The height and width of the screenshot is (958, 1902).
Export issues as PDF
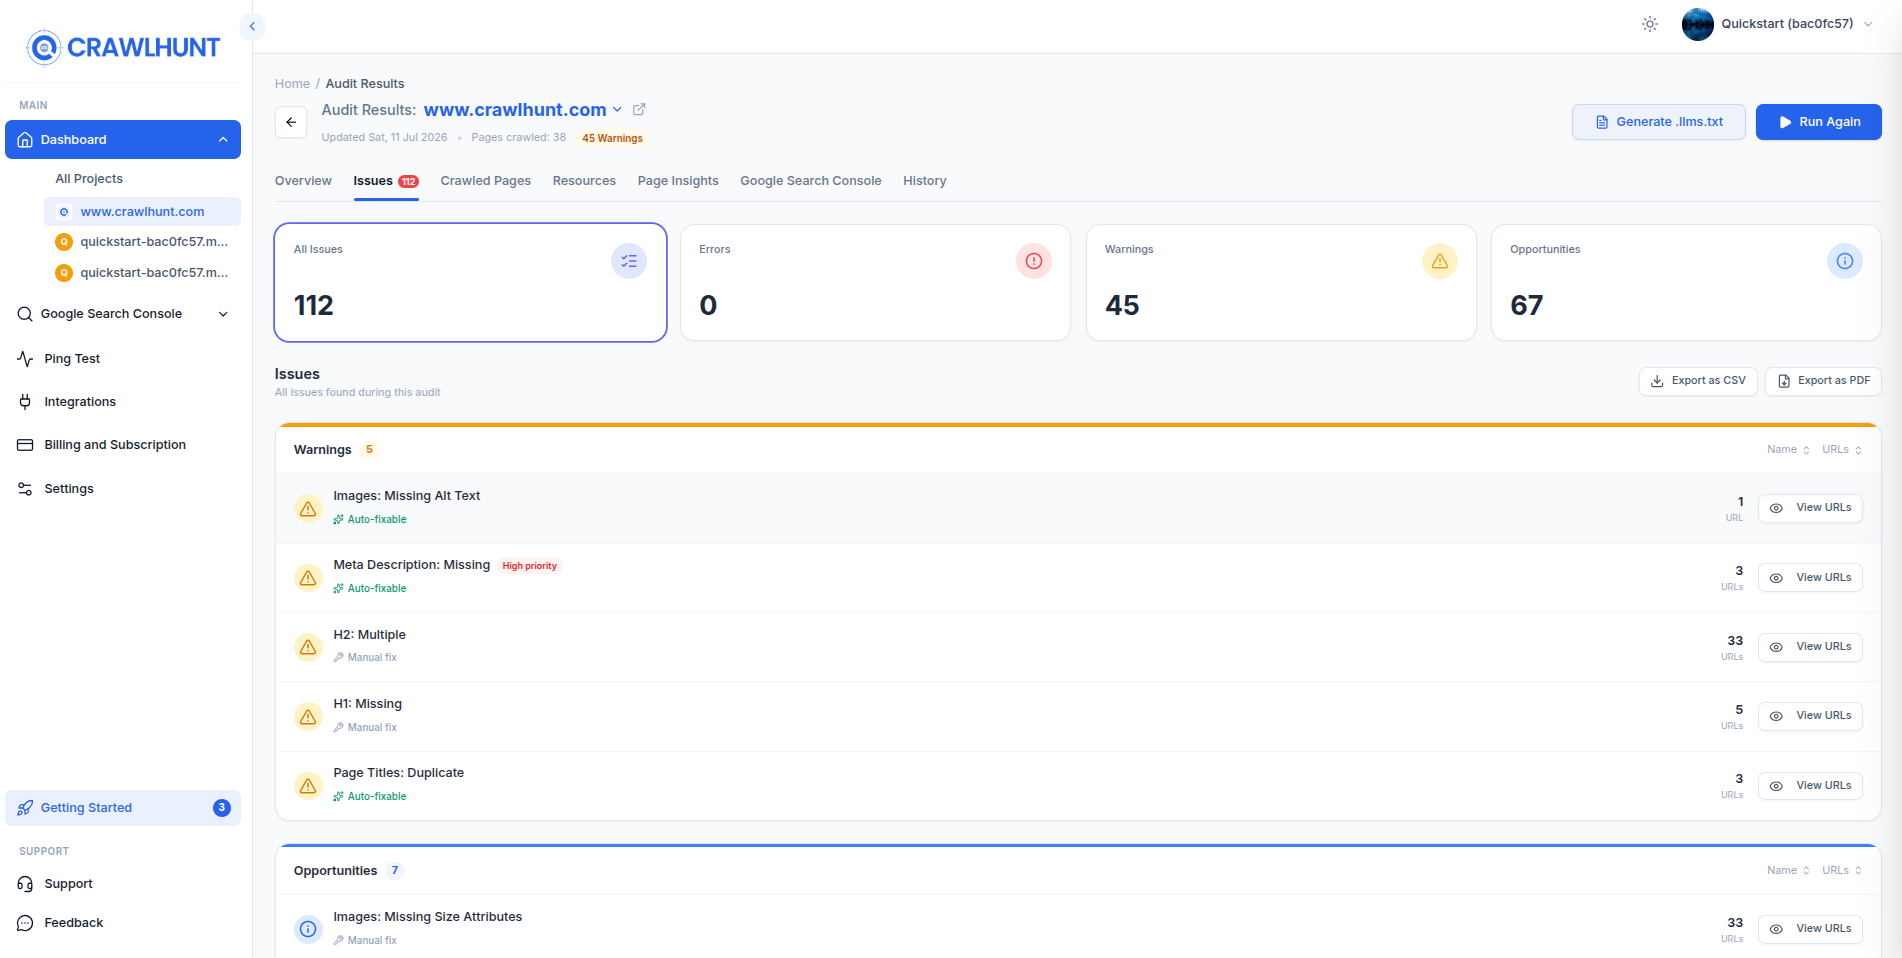[1824, 381]
